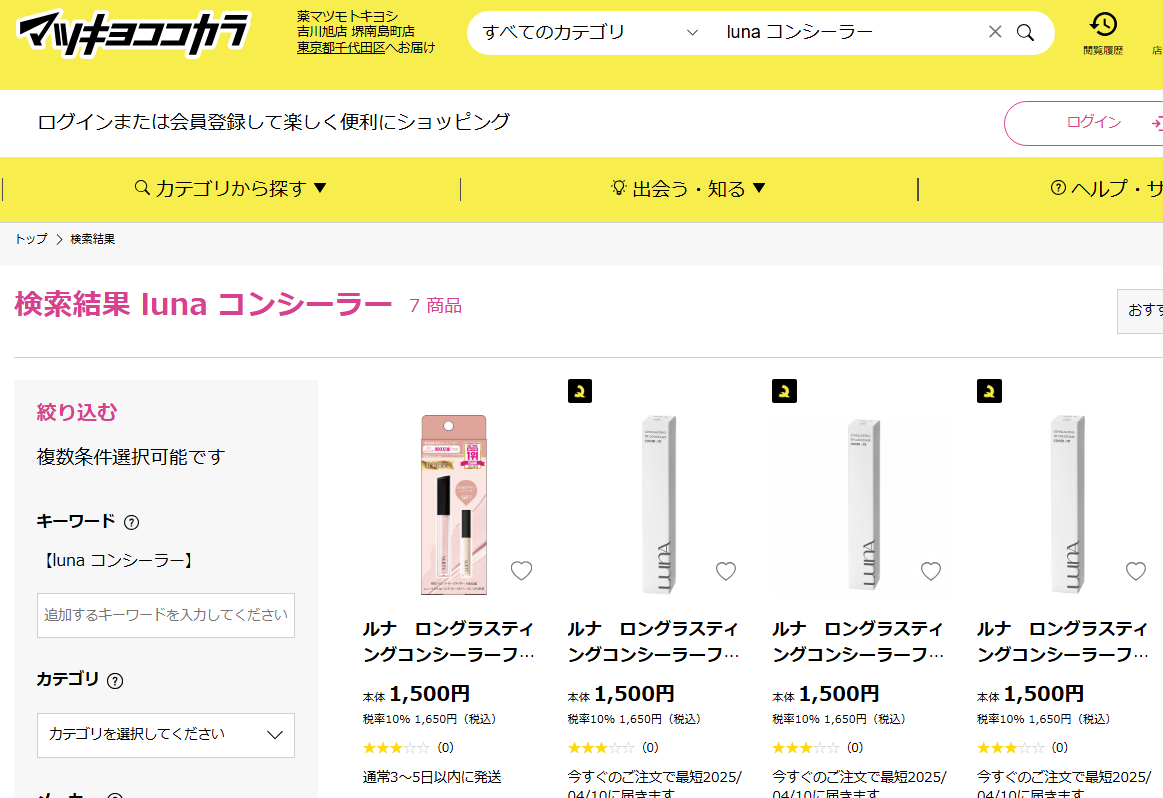Open the ヘルプ menu in the navigation bar
The image size is (1163, 798).
[x=1107, y=188]
